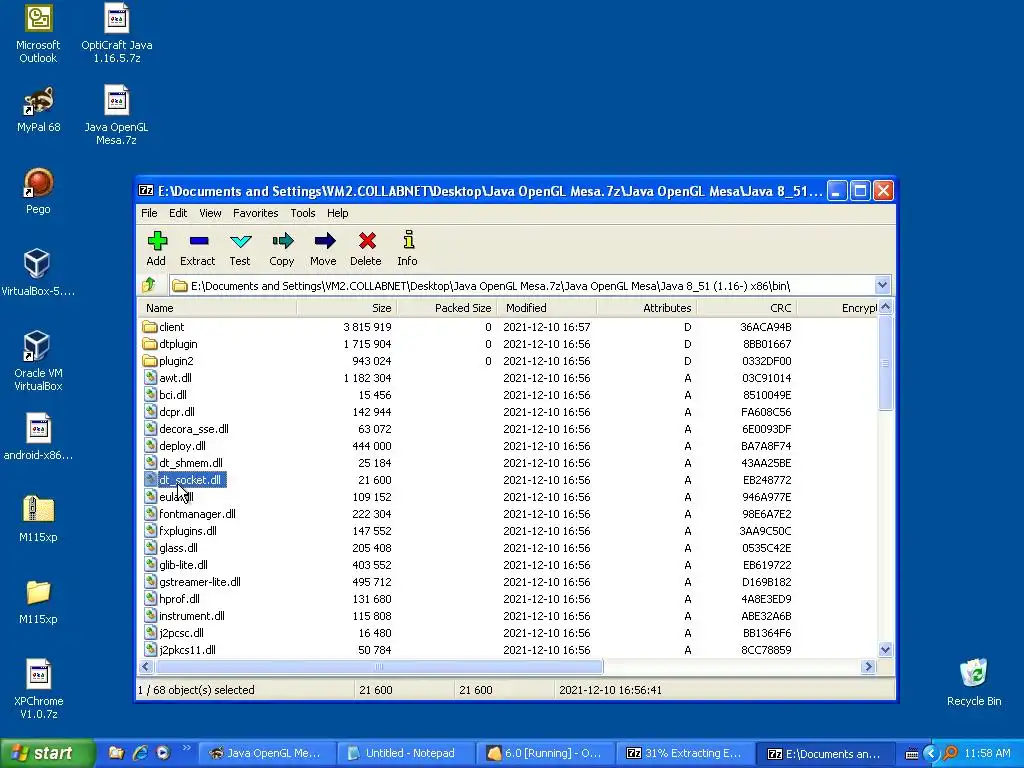Open the Edit menu
This screenshot has width=1024, height=768.
click(x=178, y=213)
